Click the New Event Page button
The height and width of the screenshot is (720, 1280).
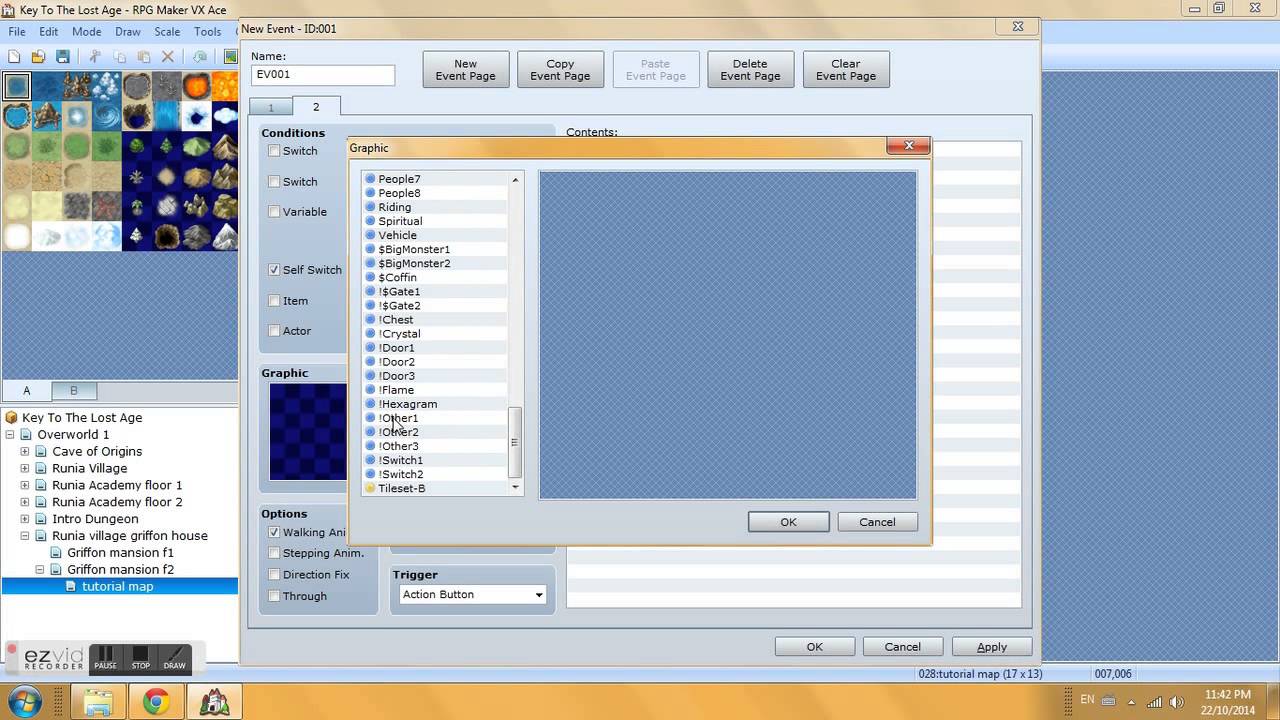pos(465,70)
